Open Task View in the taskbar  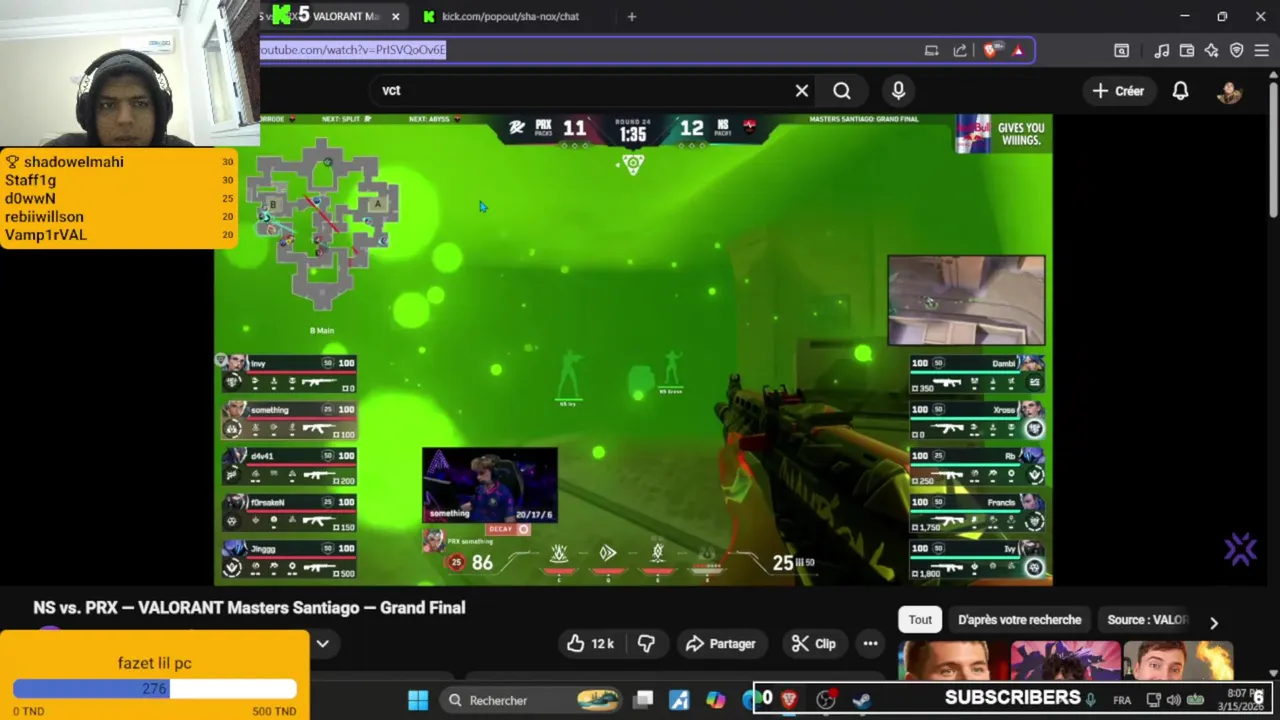[644, 700]
